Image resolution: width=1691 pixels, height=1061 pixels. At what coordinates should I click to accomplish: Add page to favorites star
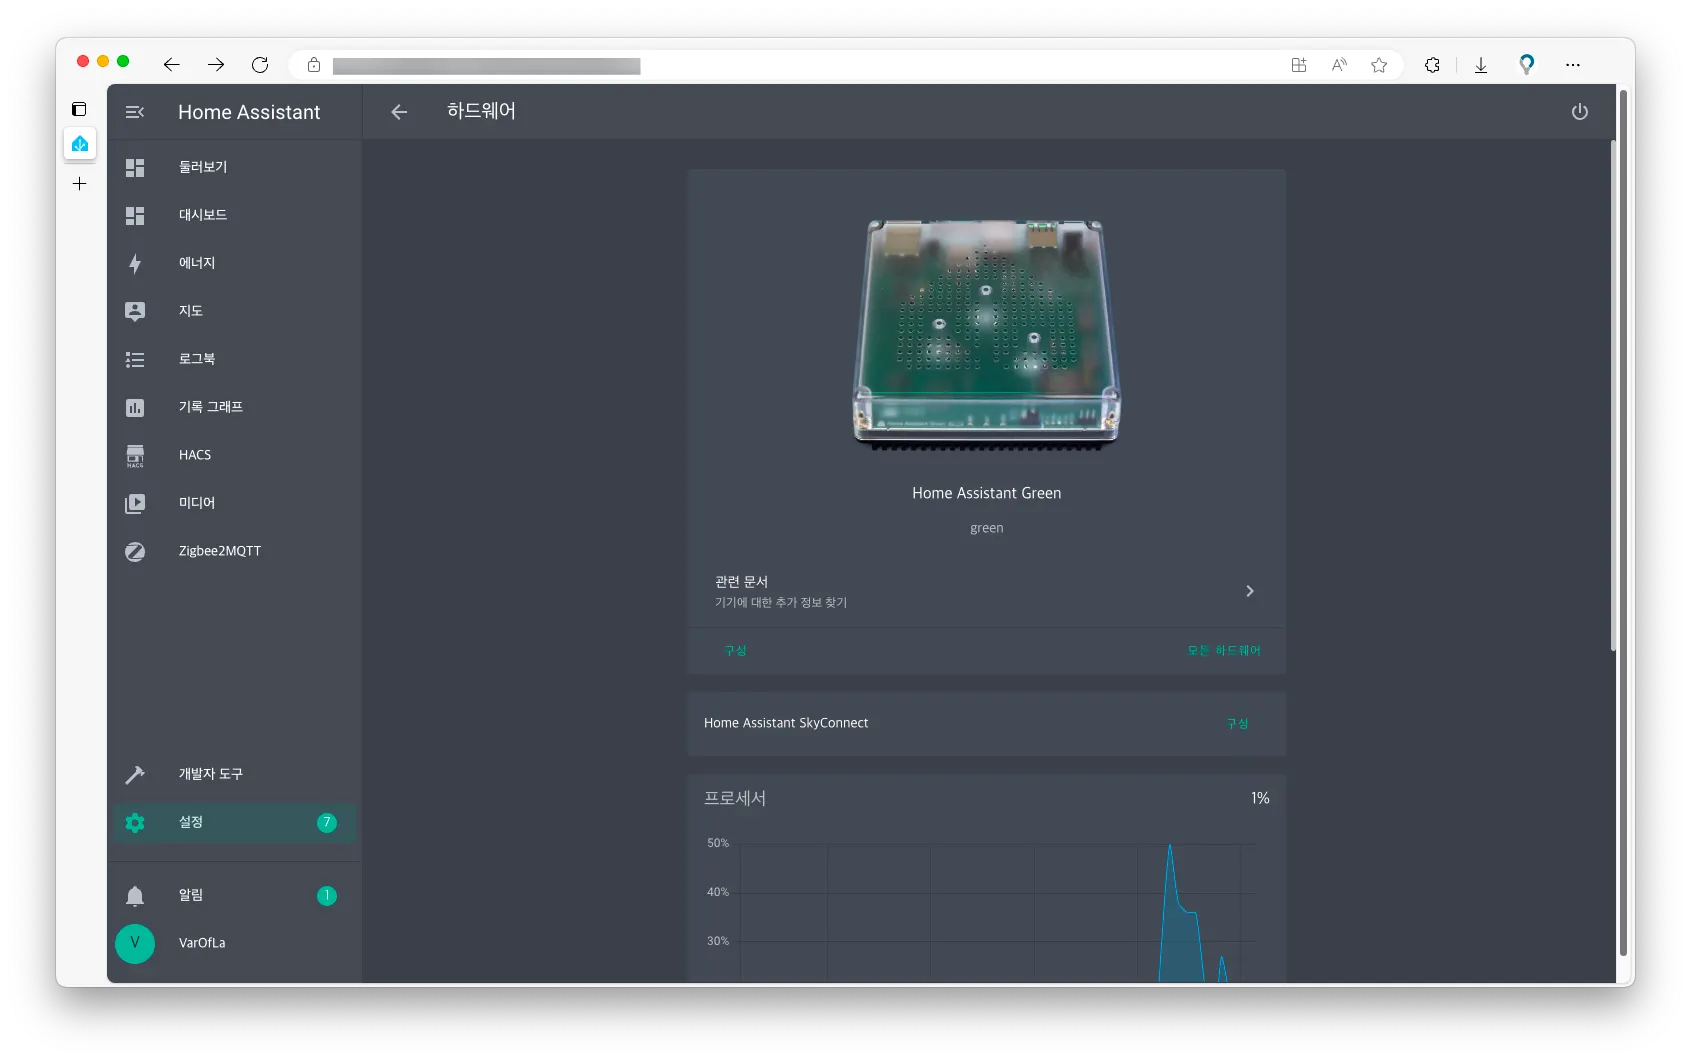(x=1379, y=65)
